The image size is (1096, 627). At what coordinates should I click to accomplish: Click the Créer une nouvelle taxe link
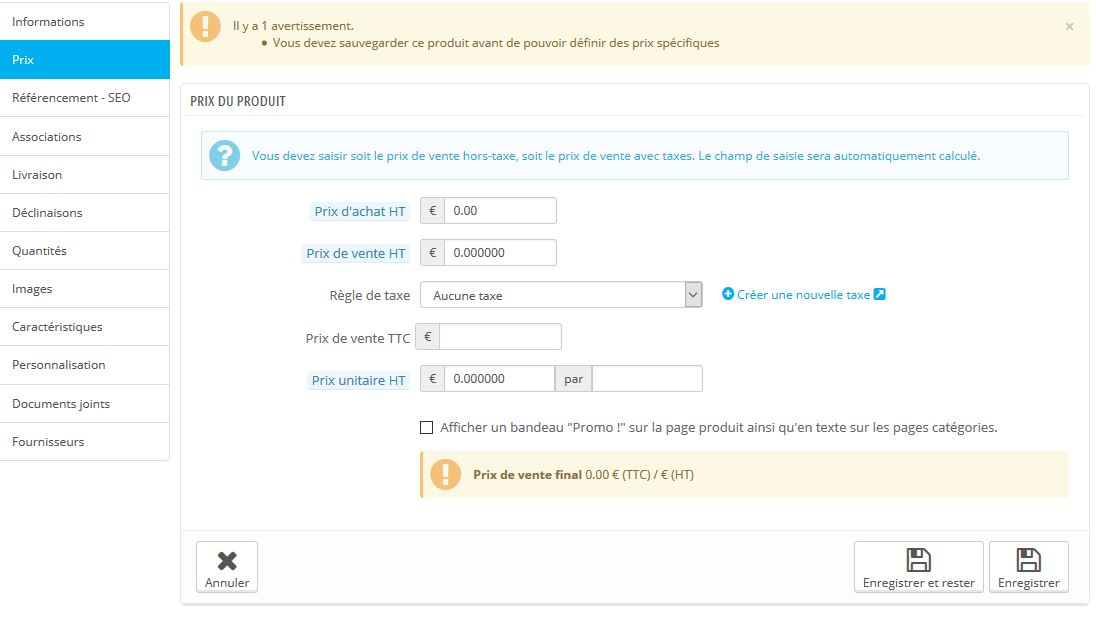pyautogui.click(x=803, y=295)
